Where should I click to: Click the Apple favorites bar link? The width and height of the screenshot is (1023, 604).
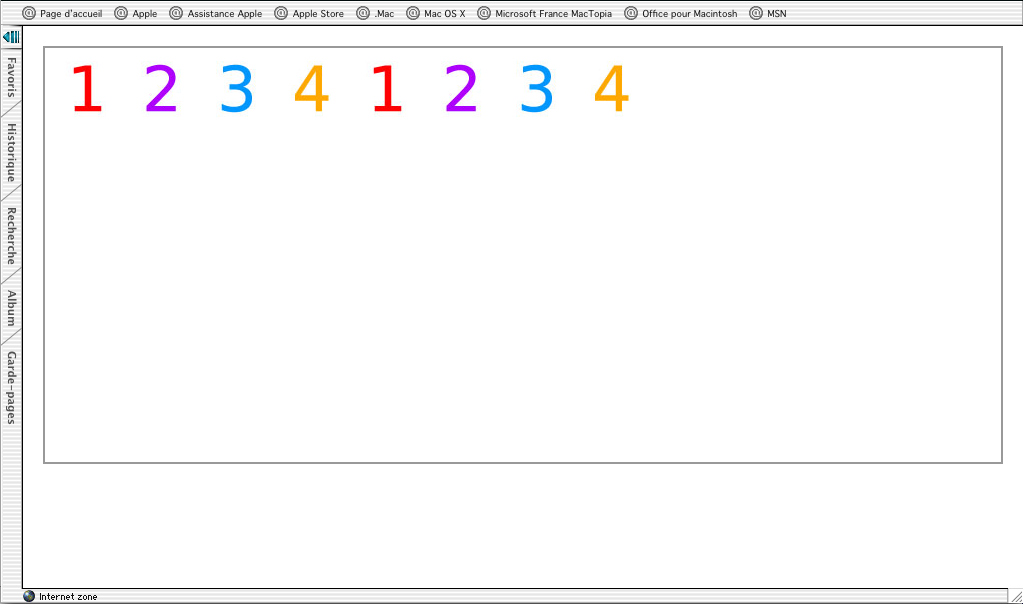[x=145, y=14]
